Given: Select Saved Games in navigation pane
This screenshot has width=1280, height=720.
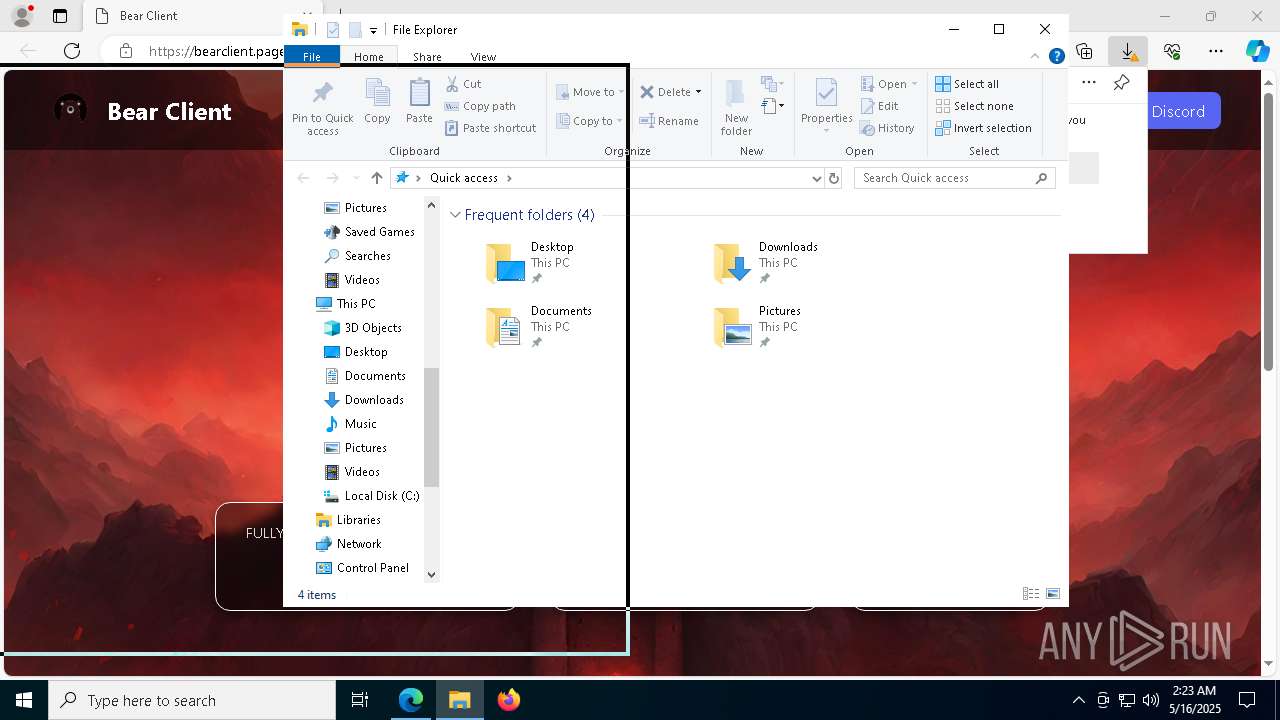Looking at the screenshot, I should point(369,232).
